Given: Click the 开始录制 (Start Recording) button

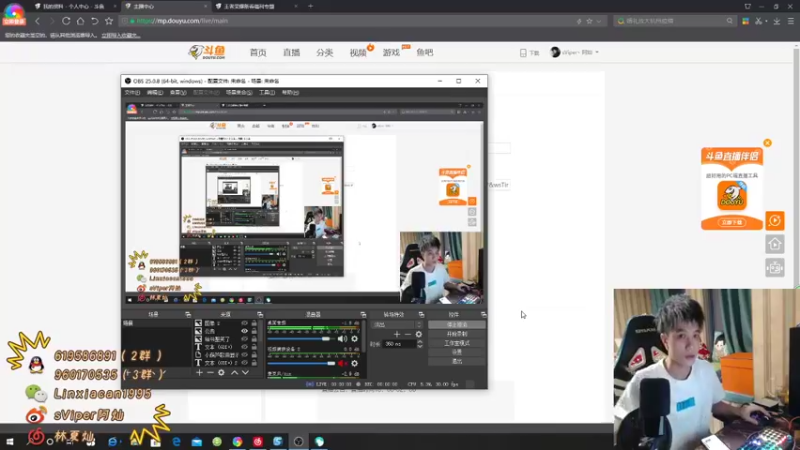Looking at the screenshot, I should tap(457, 334).
